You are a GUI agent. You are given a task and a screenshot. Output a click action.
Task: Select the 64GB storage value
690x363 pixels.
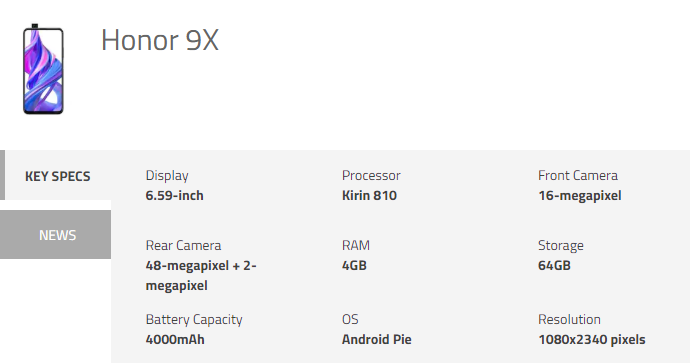pos(554,265)
